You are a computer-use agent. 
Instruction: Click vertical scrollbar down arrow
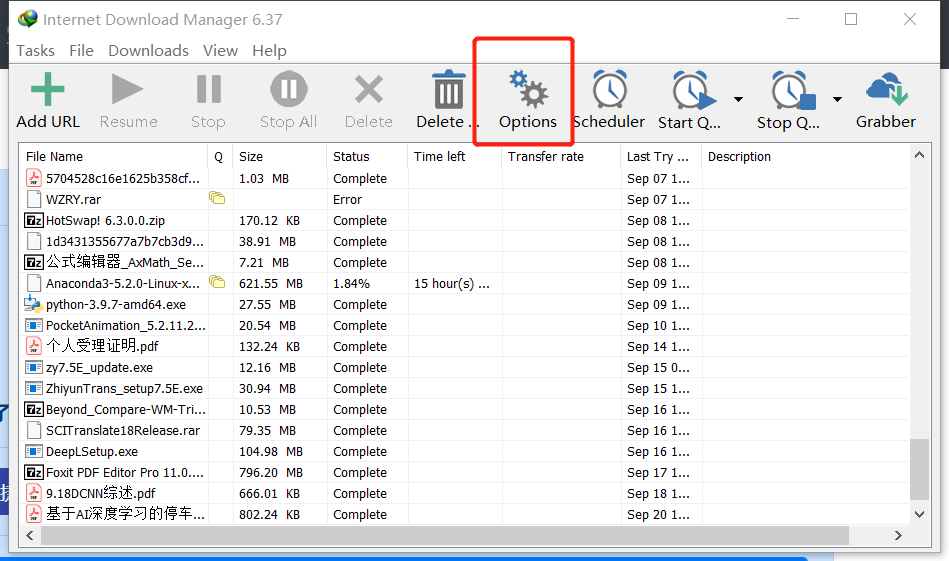tap(919, 514)
